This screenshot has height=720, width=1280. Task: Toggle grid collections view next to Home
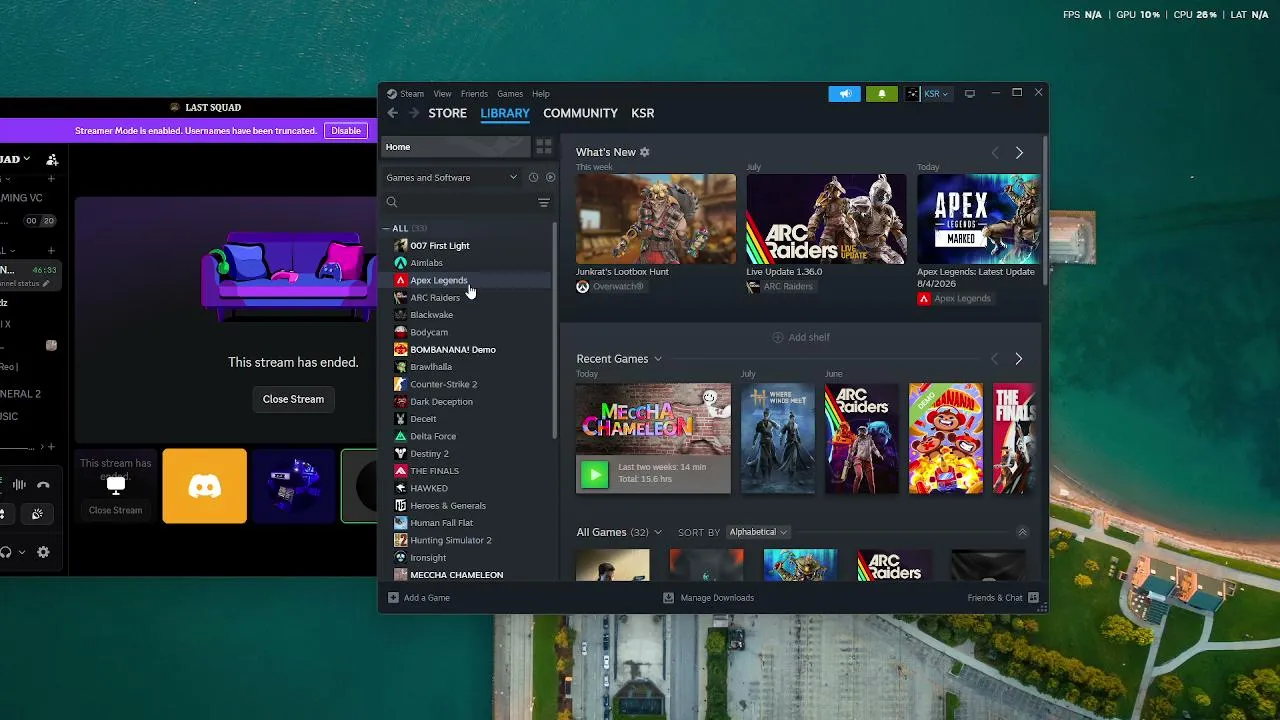tap(544, 146)
